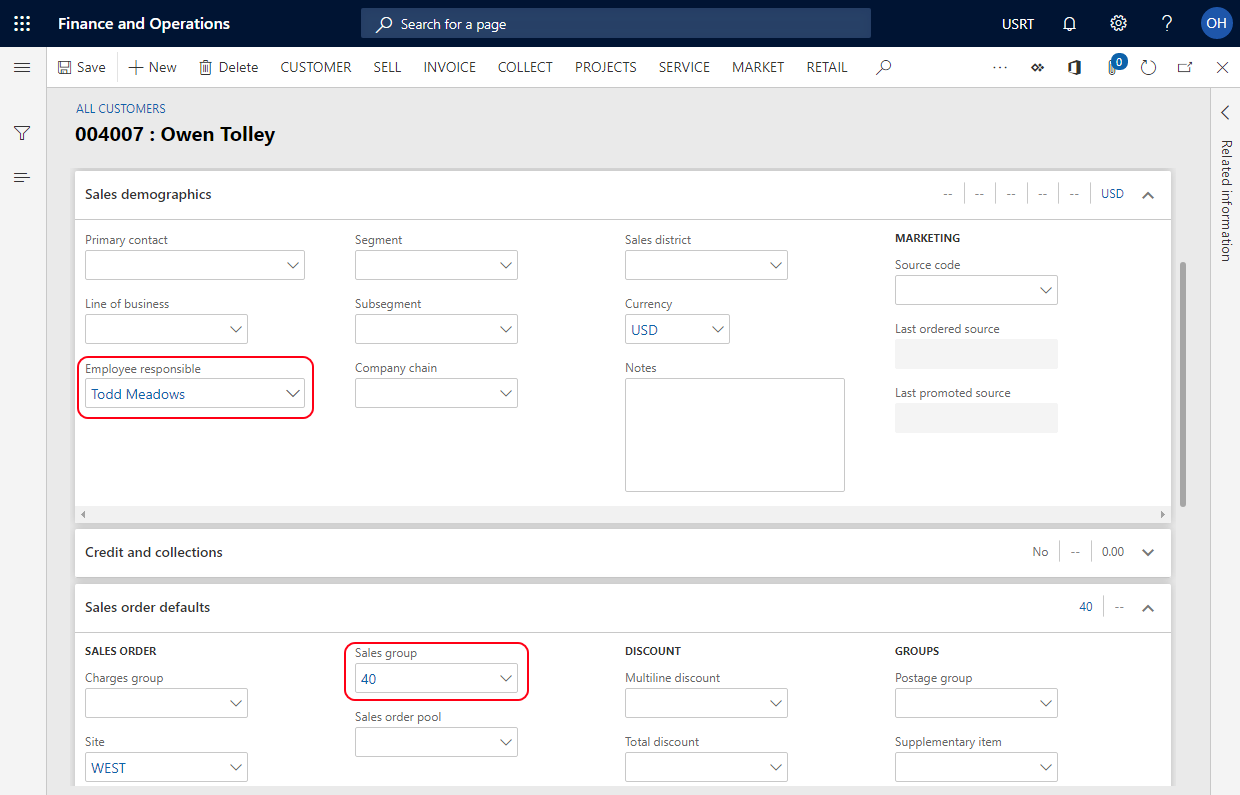Click the 004007 : Owen Tolley heading

click(175, 134)
